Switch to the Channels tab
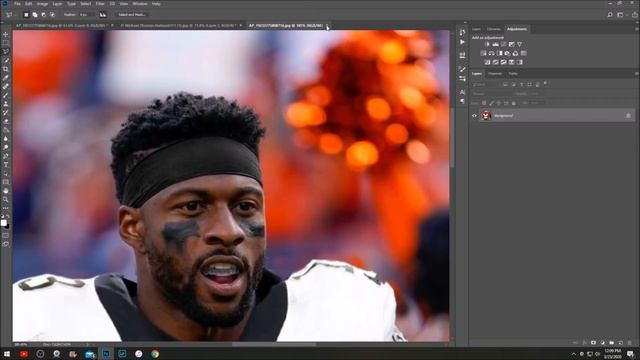 click(x=495, y=74)
